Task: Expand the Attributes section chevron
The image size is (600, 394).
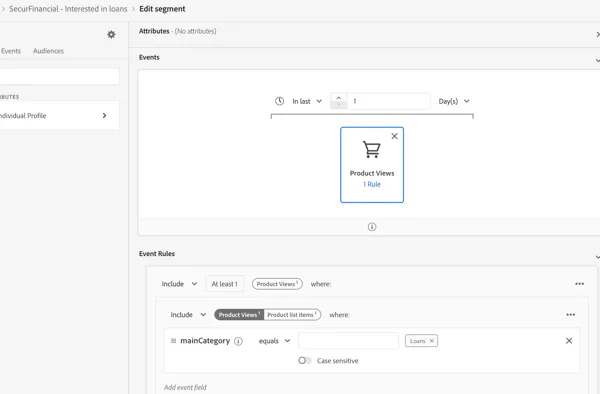Action: [x=598, y=34]
